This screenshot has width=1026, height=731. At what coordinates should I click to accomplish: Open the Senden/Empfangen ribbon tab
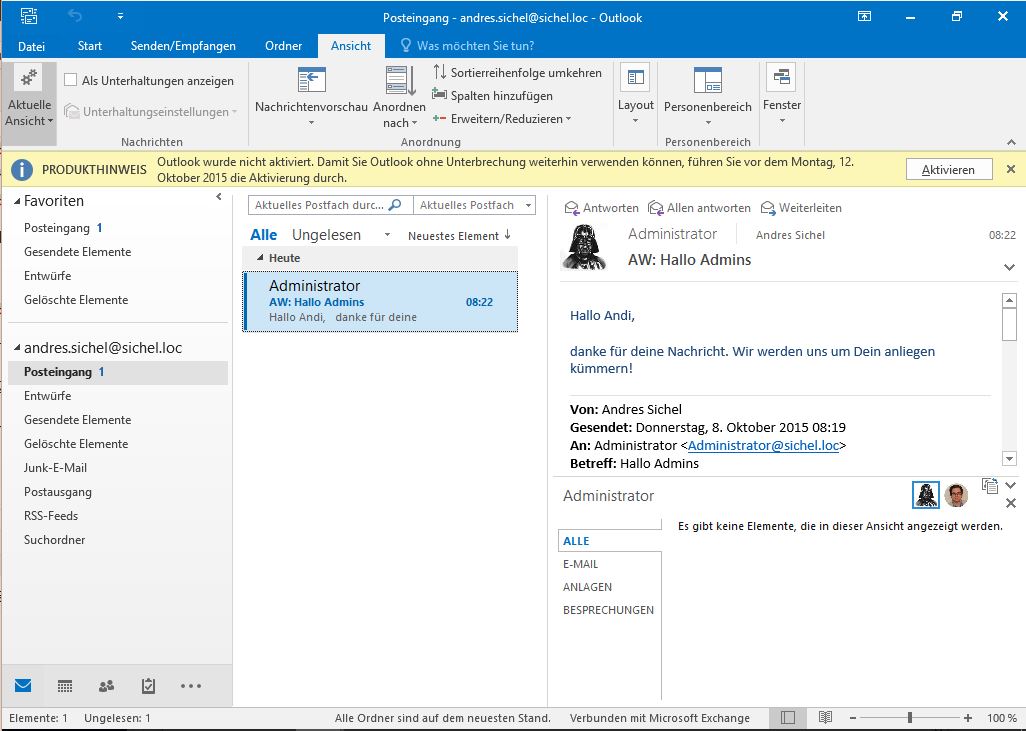point(183,46)
